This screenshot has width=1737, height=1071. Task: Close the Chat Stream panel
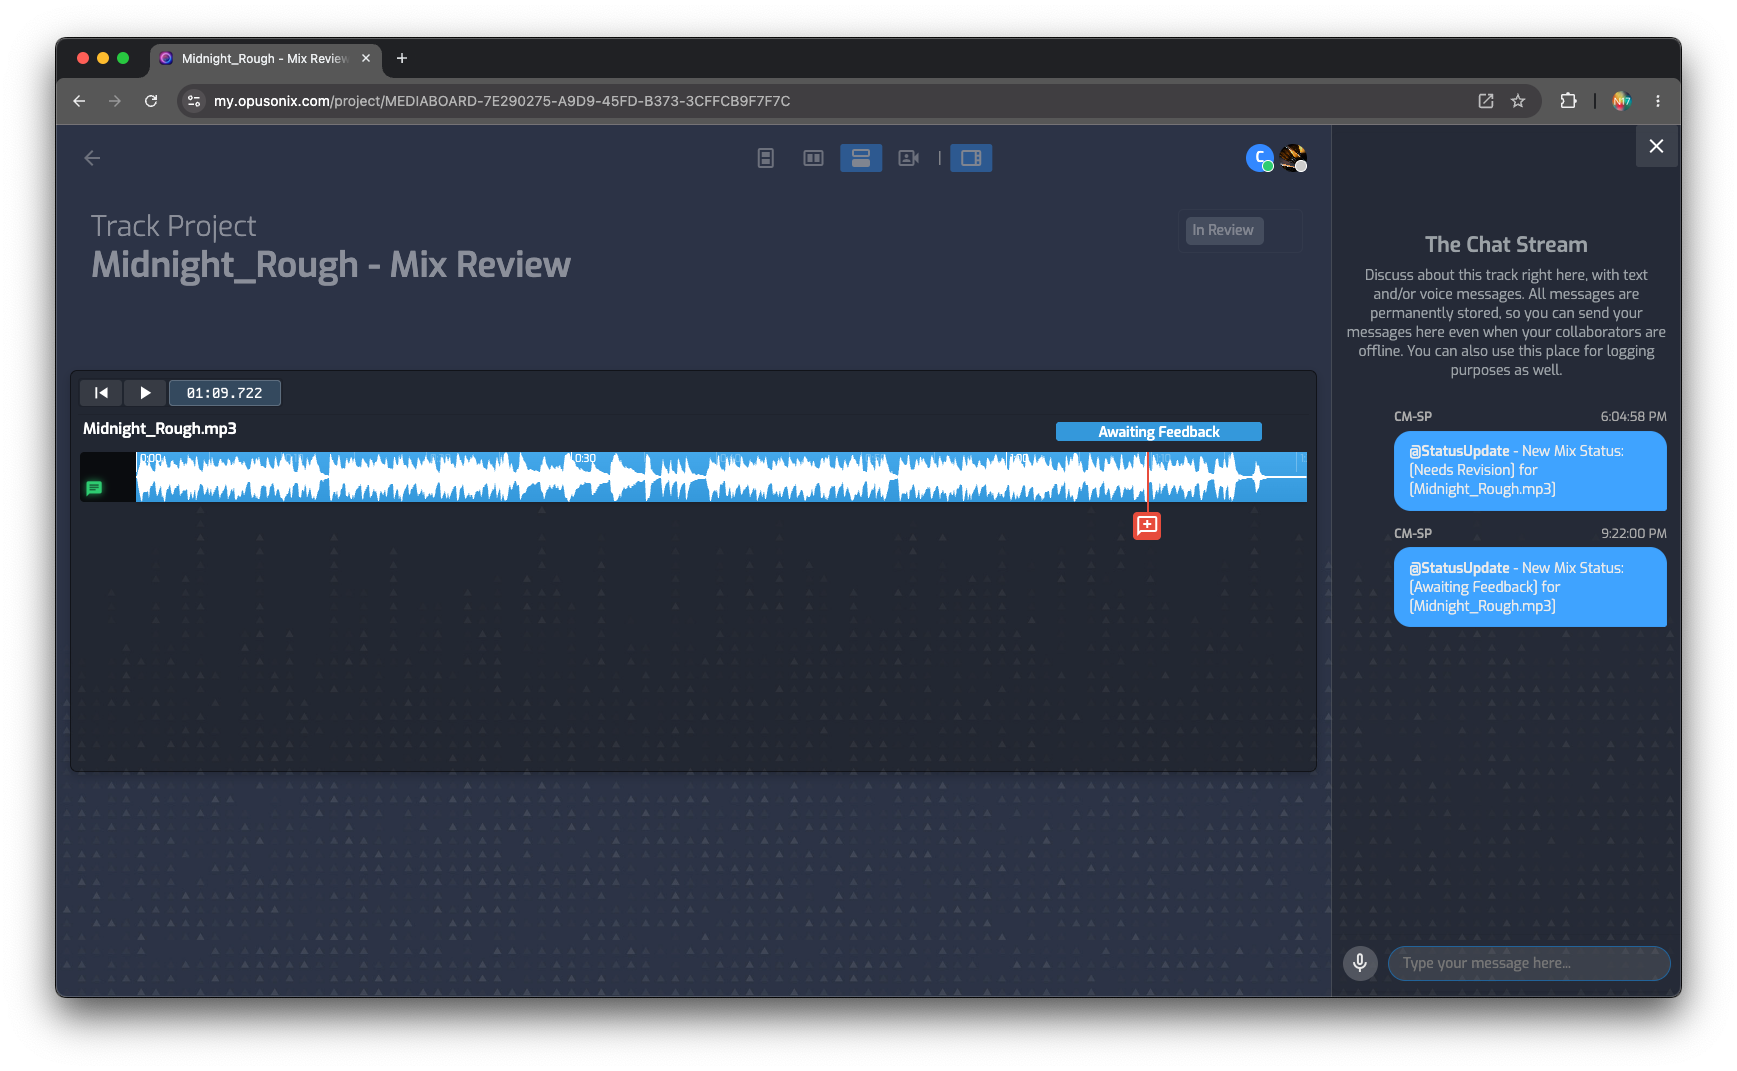(x=1656, y=146)
